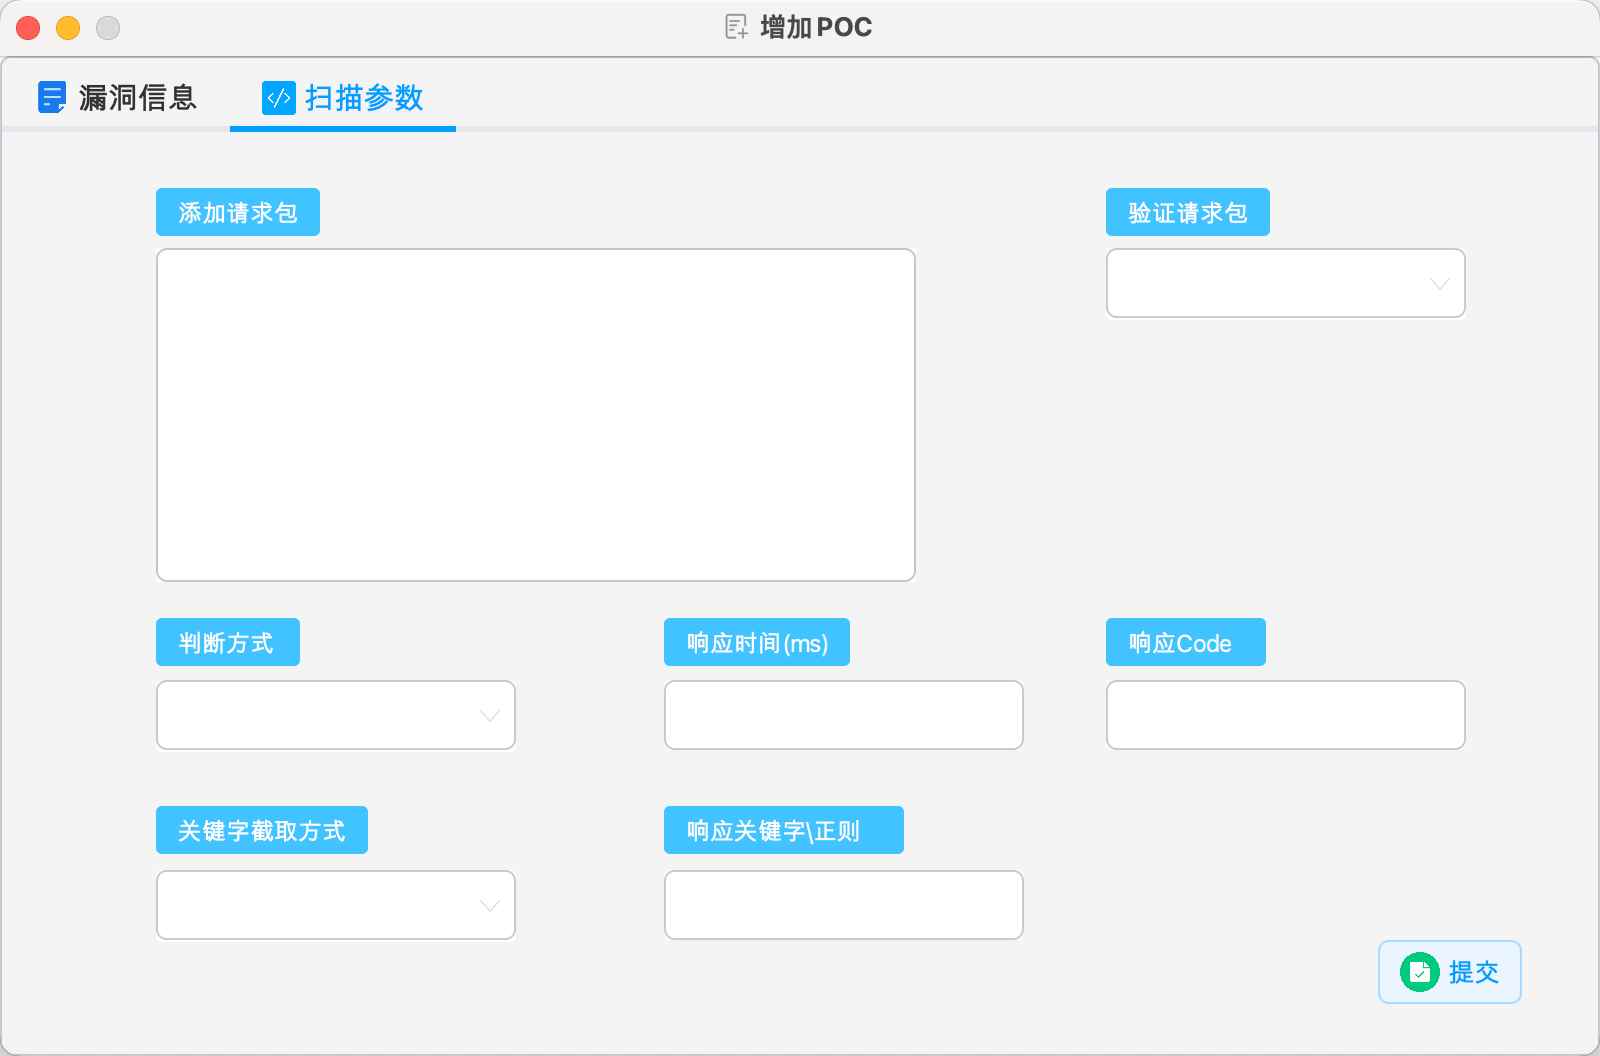Click the code icon beside 扫描参数 tab
This screenshot has width=1600, height=1056.
click(x=277, y=98)
